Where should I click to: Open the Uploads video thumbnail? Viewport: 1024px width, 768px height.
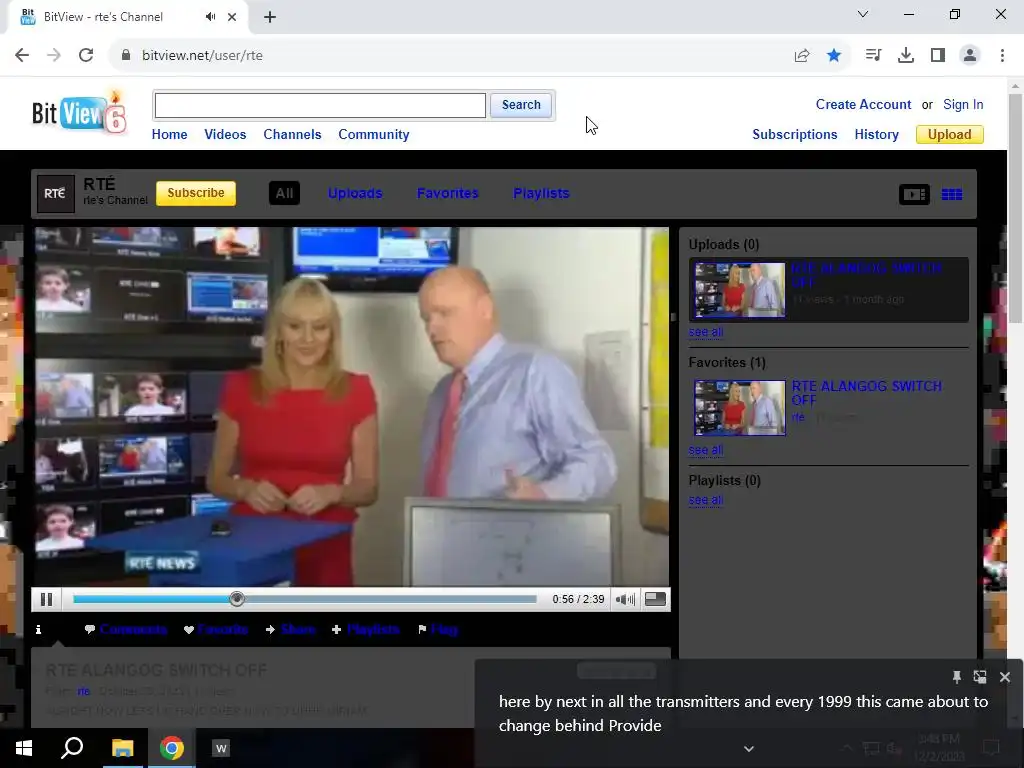point(739,290)
